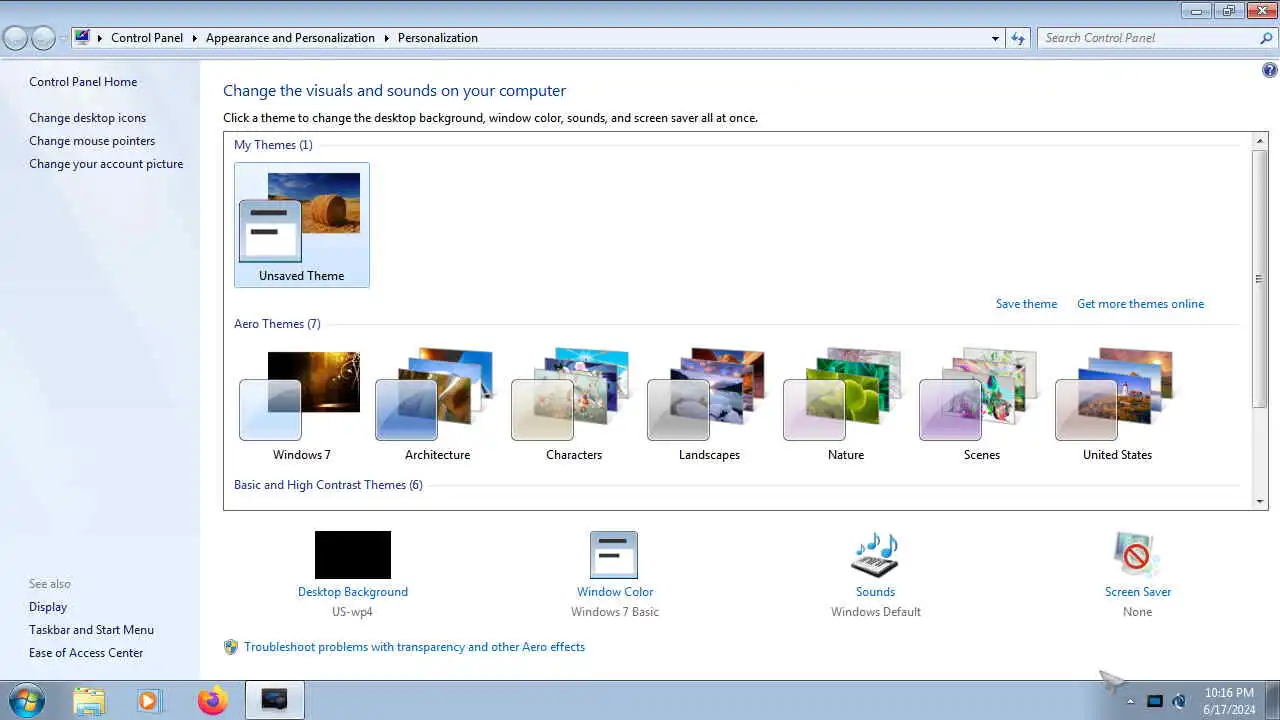Open address bar history dropdown

(995, 38)
